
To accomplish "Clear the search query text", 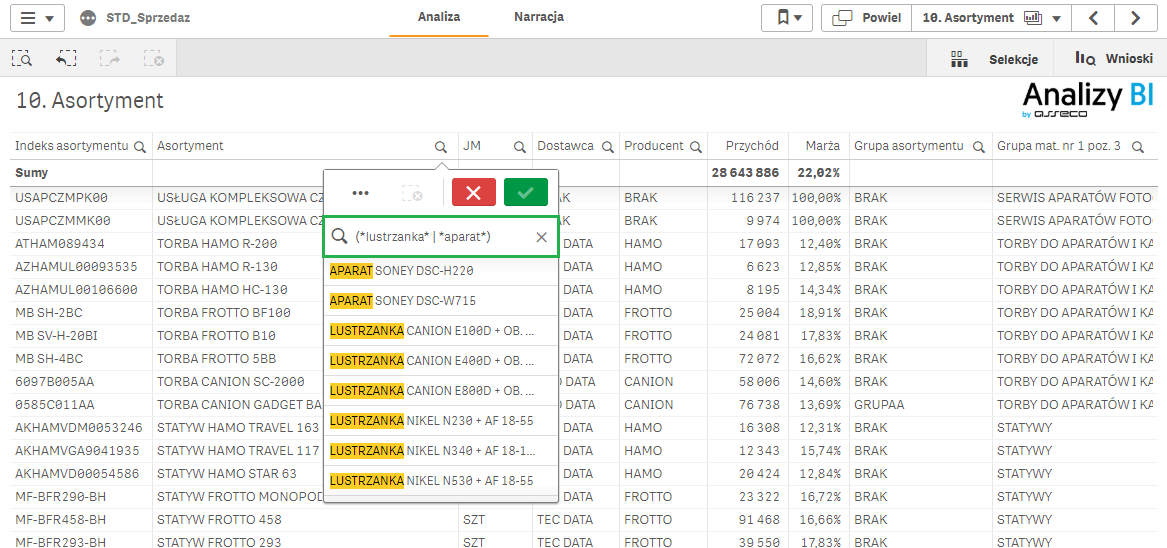I will pos(542,237).
